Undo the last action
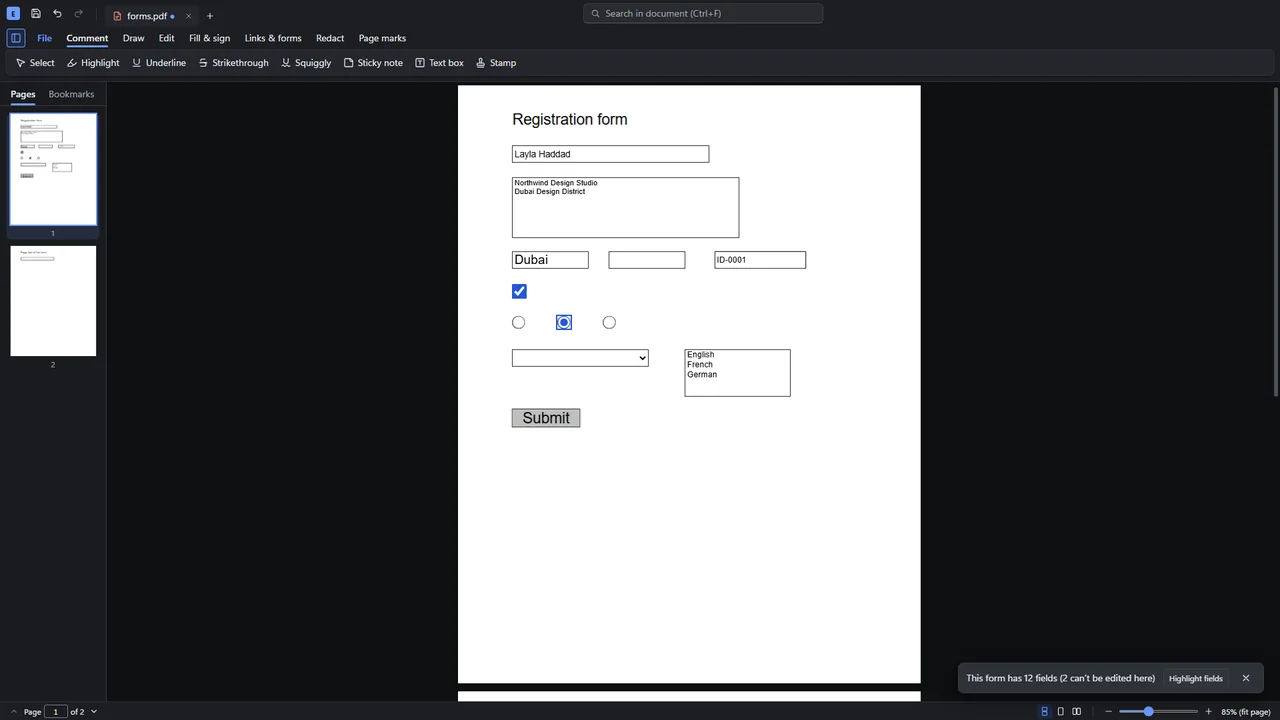The width and height of the screenshot is (1280, 720). coord(57,14)
